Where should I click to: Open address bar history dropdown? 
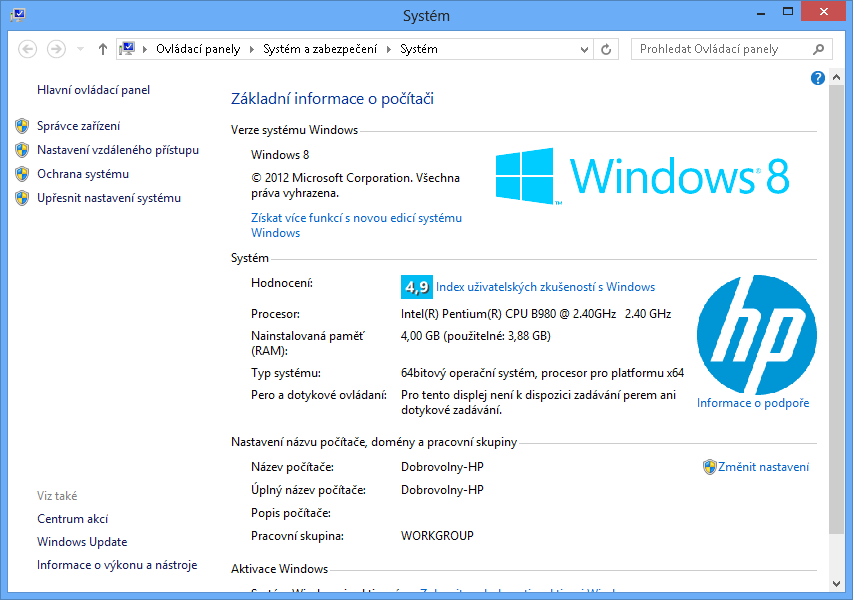584,50
